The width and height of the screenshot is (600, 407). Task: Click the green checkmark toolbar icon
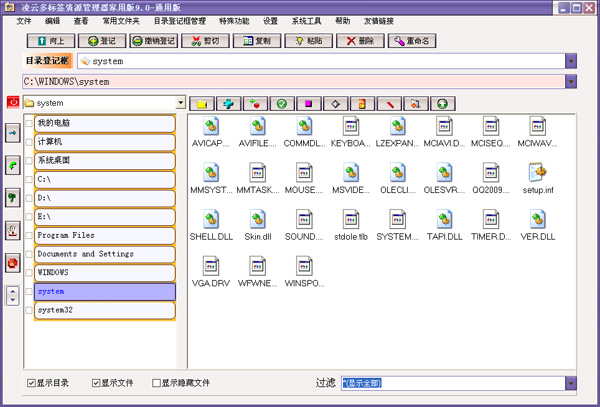click(282, 104)
